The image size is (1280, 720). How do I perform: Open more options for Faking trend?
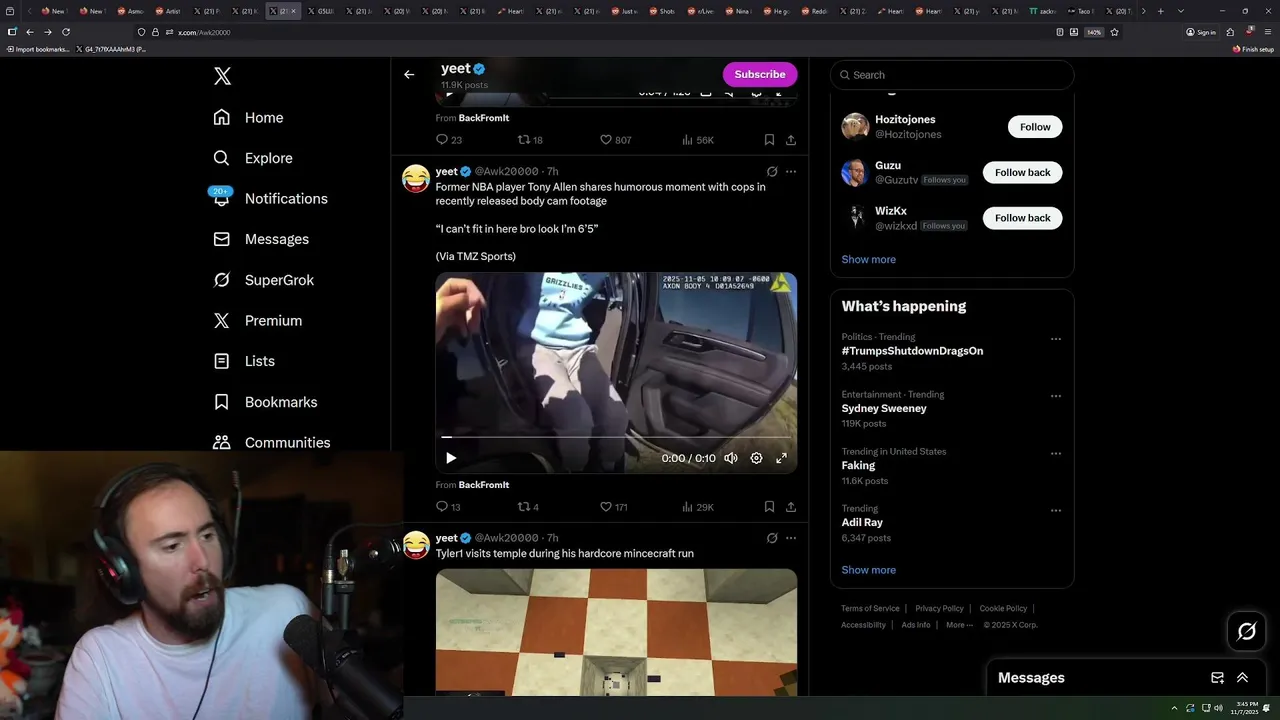[x=1055, y=453]
